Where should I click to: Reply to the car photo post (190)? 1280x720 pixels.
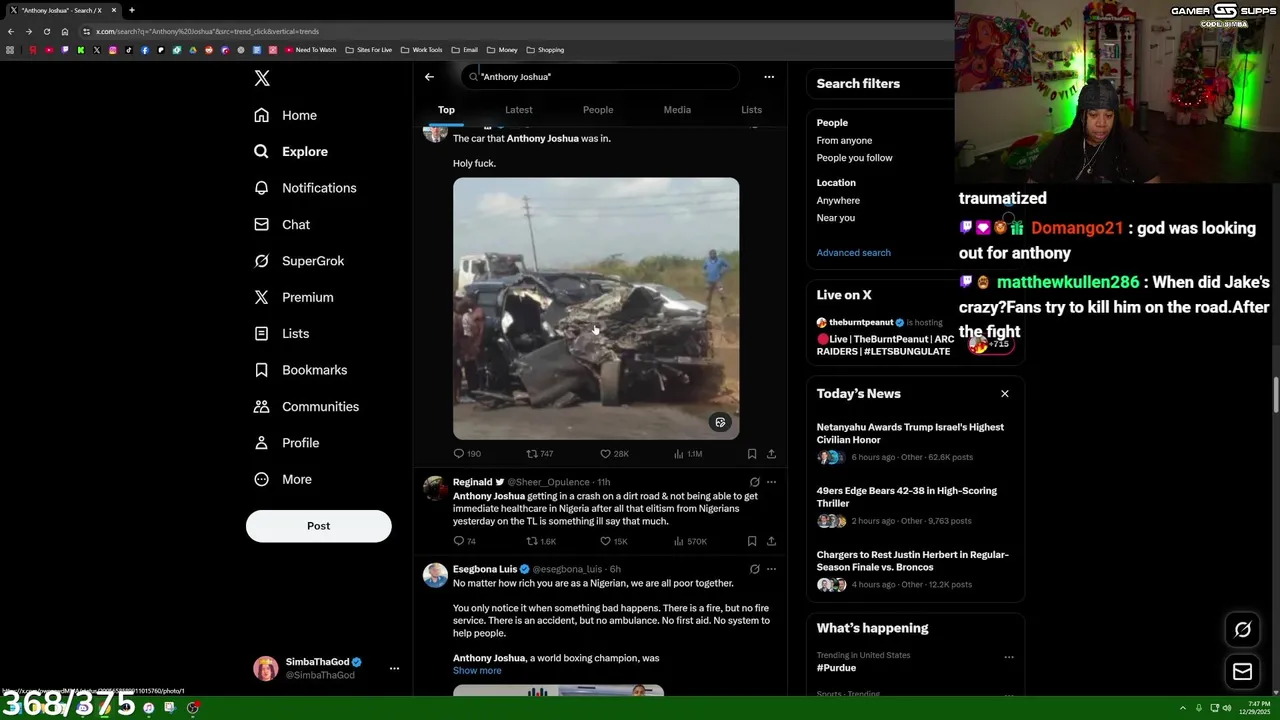coord(467,454)
